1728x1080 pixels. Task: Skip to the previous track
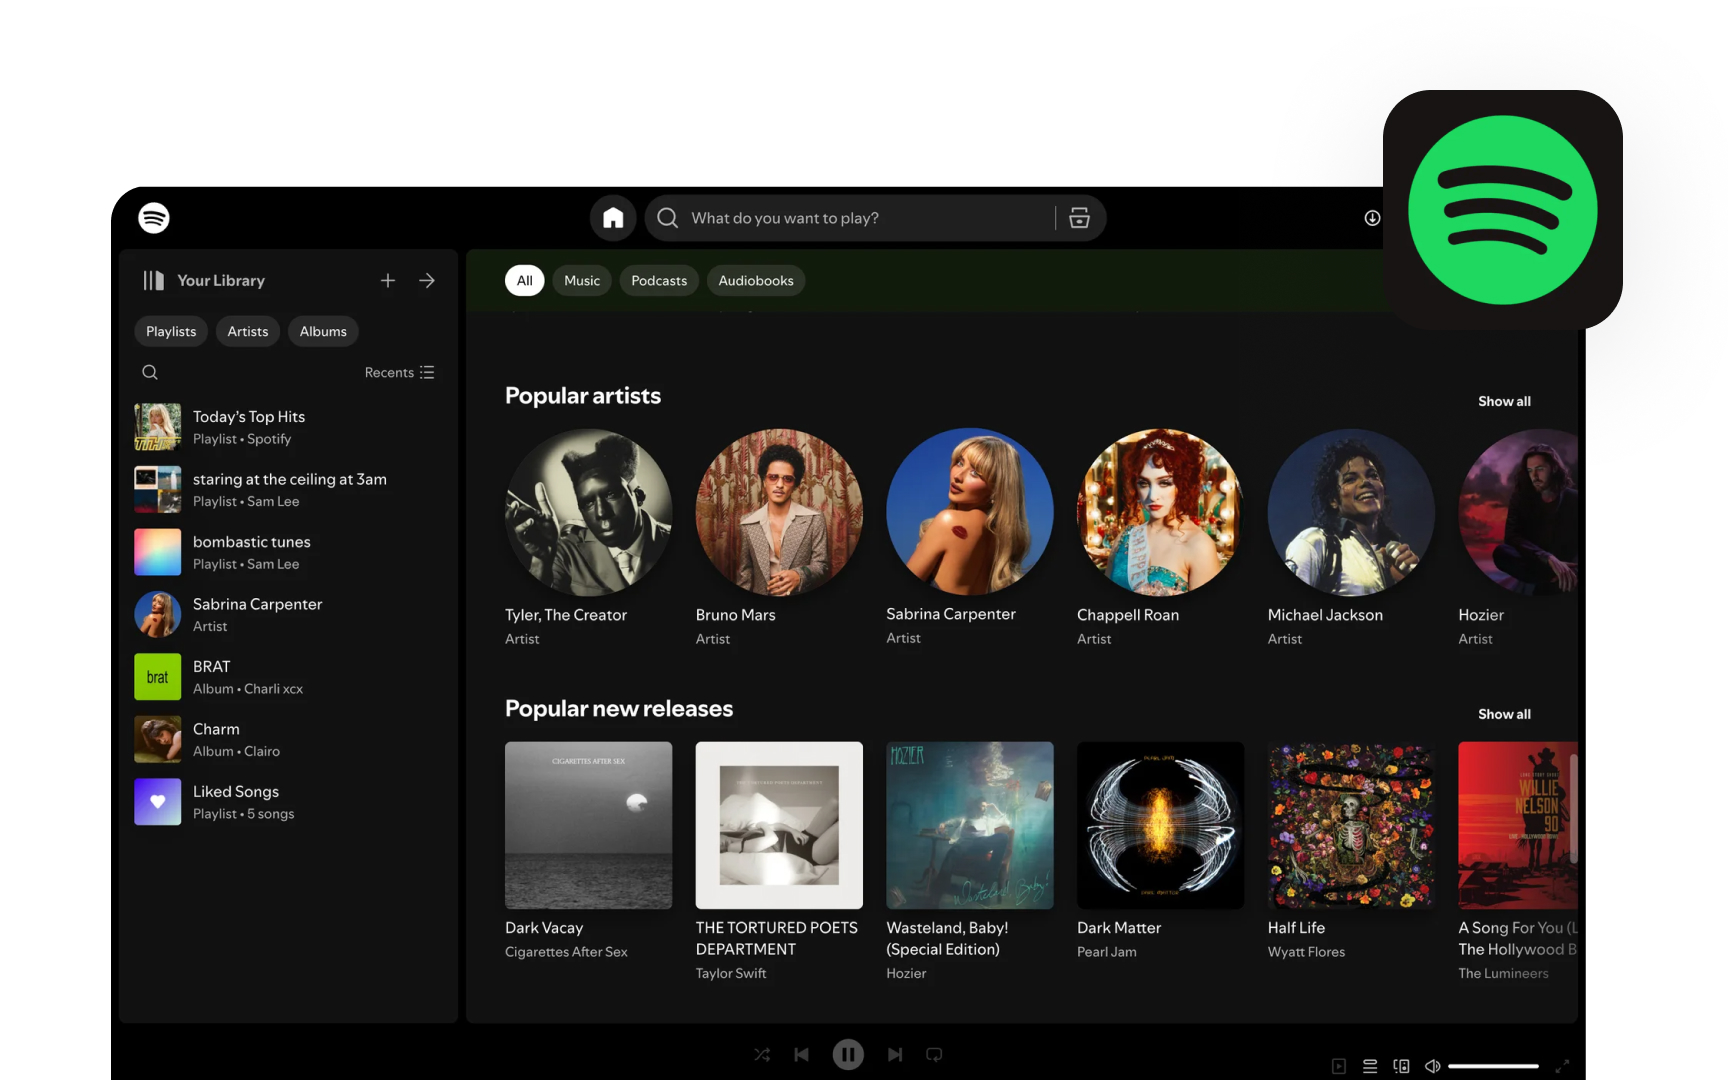click(802, 1054)
